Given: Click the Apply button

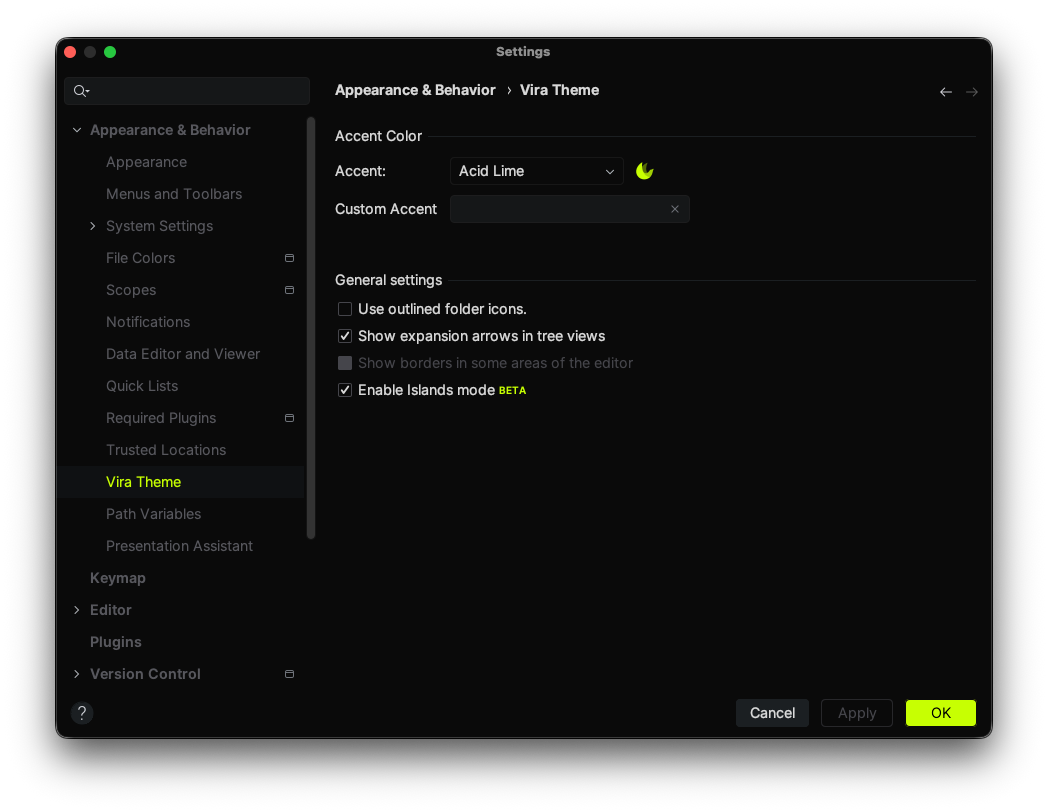Looking at the screenshot, I should [857, 713].
